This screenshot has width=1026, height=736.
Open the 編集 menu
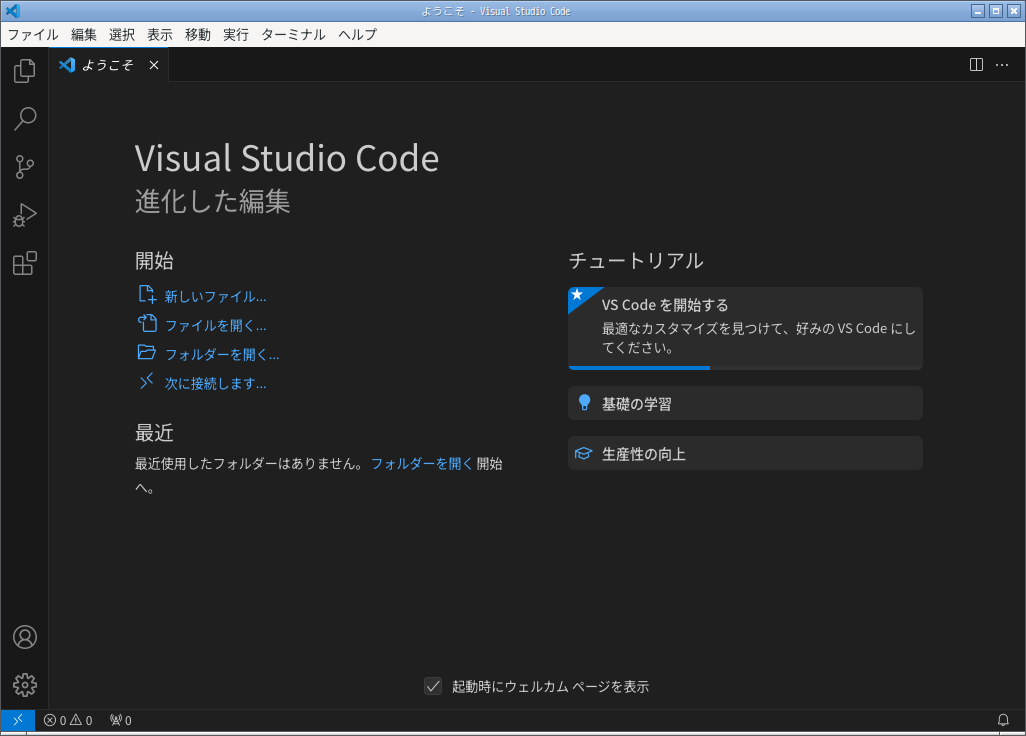point(84,35)
